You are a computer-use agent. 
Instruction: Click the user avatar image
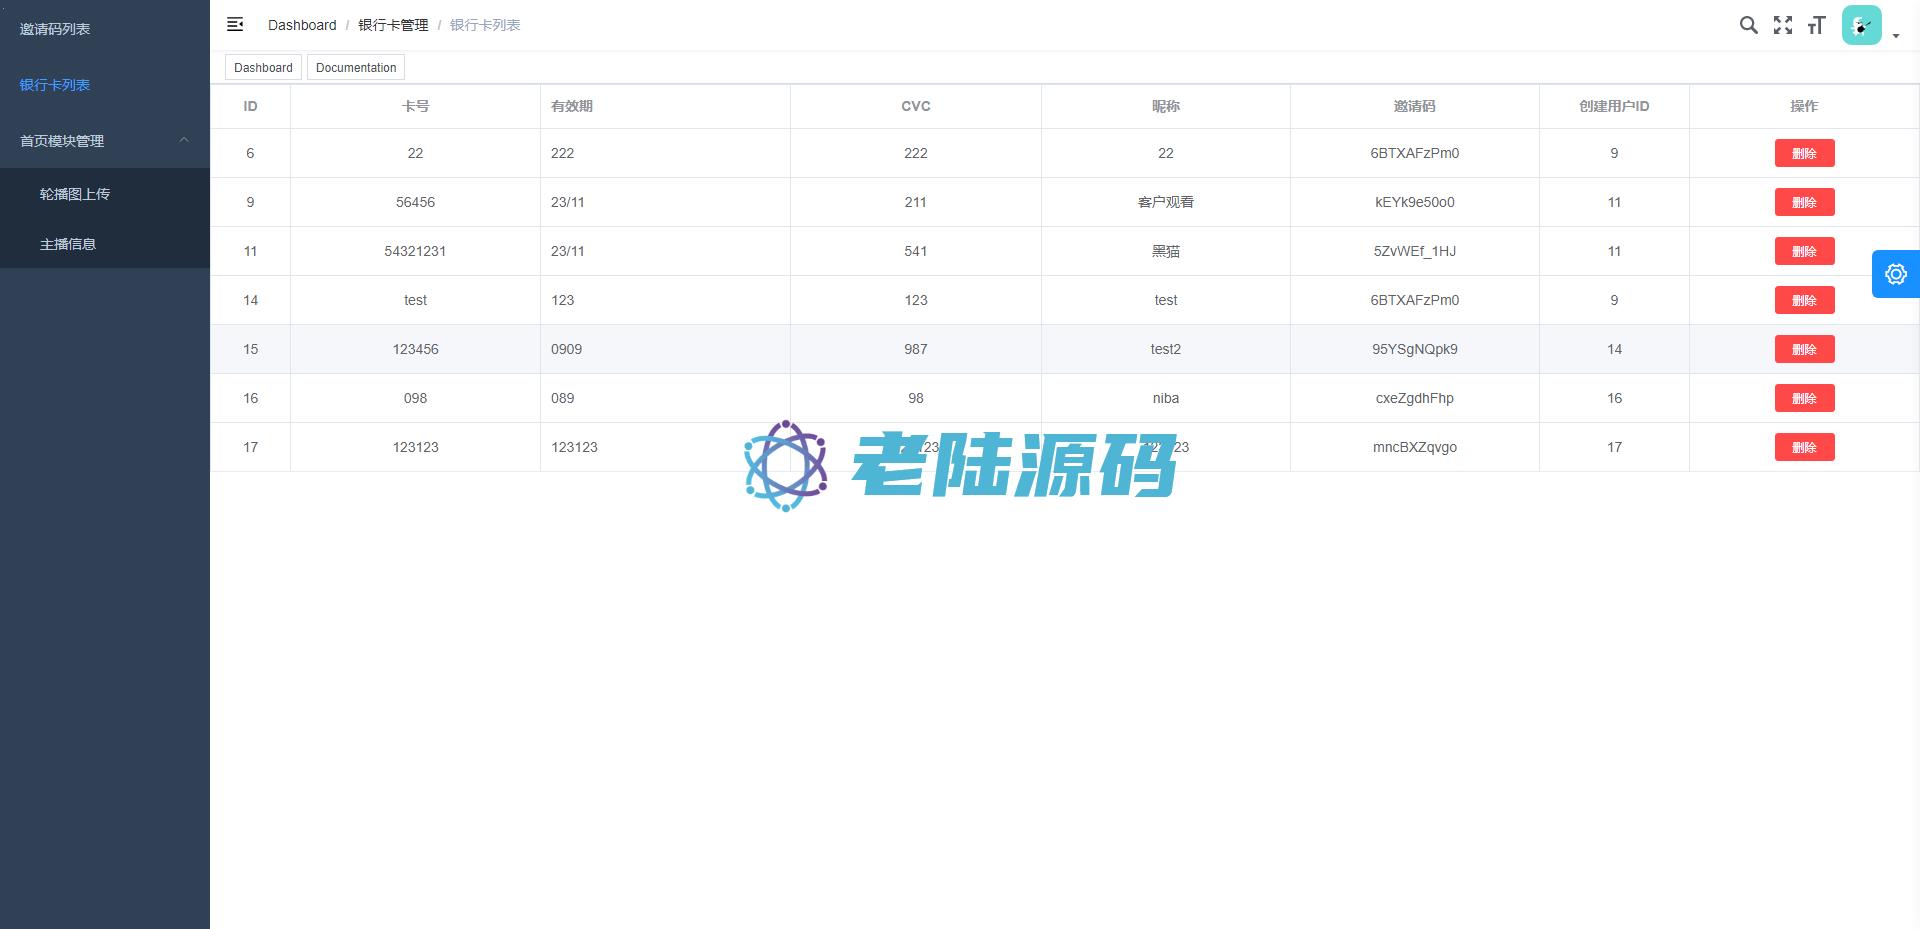(1861, 25)
